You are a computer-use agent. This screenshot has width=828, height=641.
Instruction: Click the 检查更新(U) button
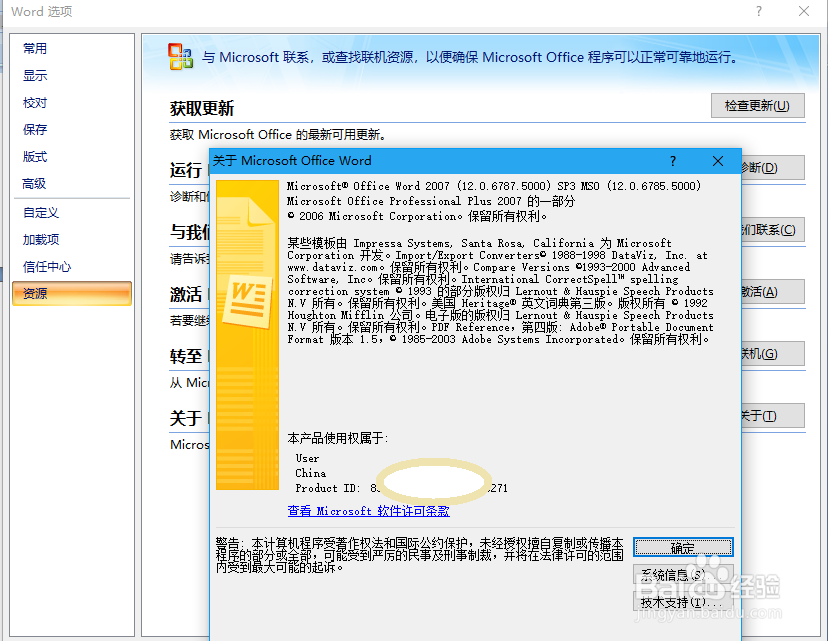[757, 106]
